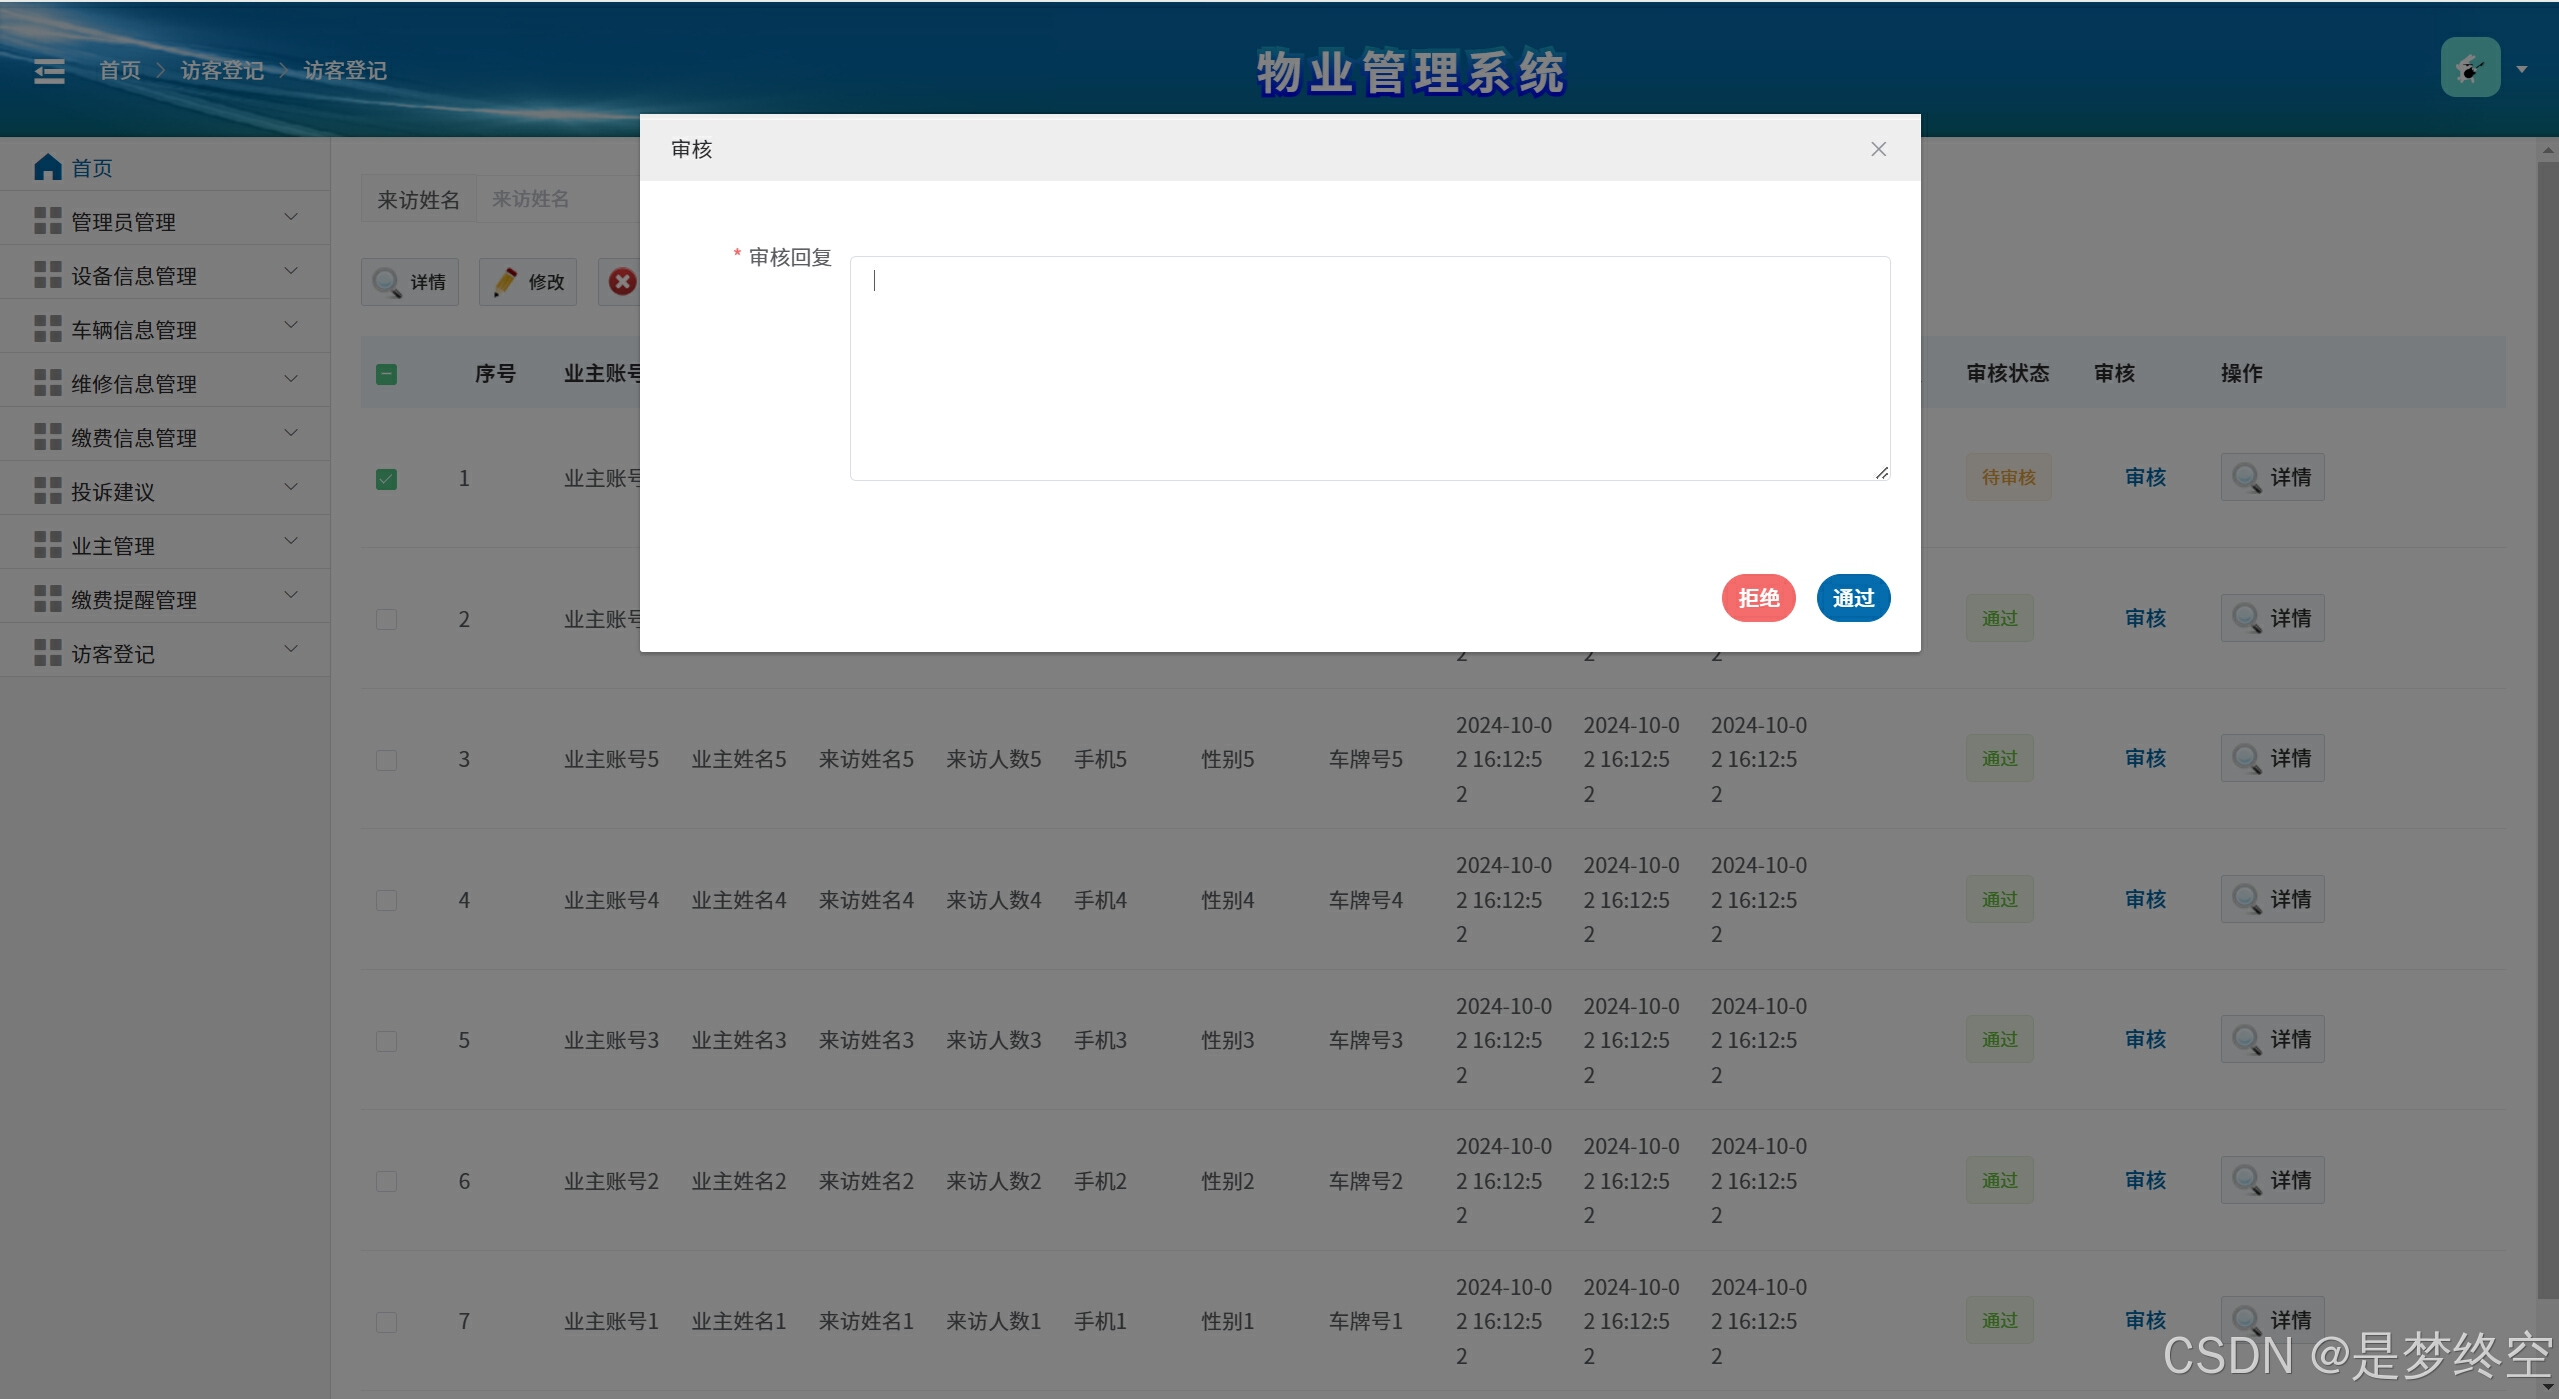The width and height of the screenshot is (2559, 1399).
Task: Toggle the header select-all checkbox
Action: (386, 374)
